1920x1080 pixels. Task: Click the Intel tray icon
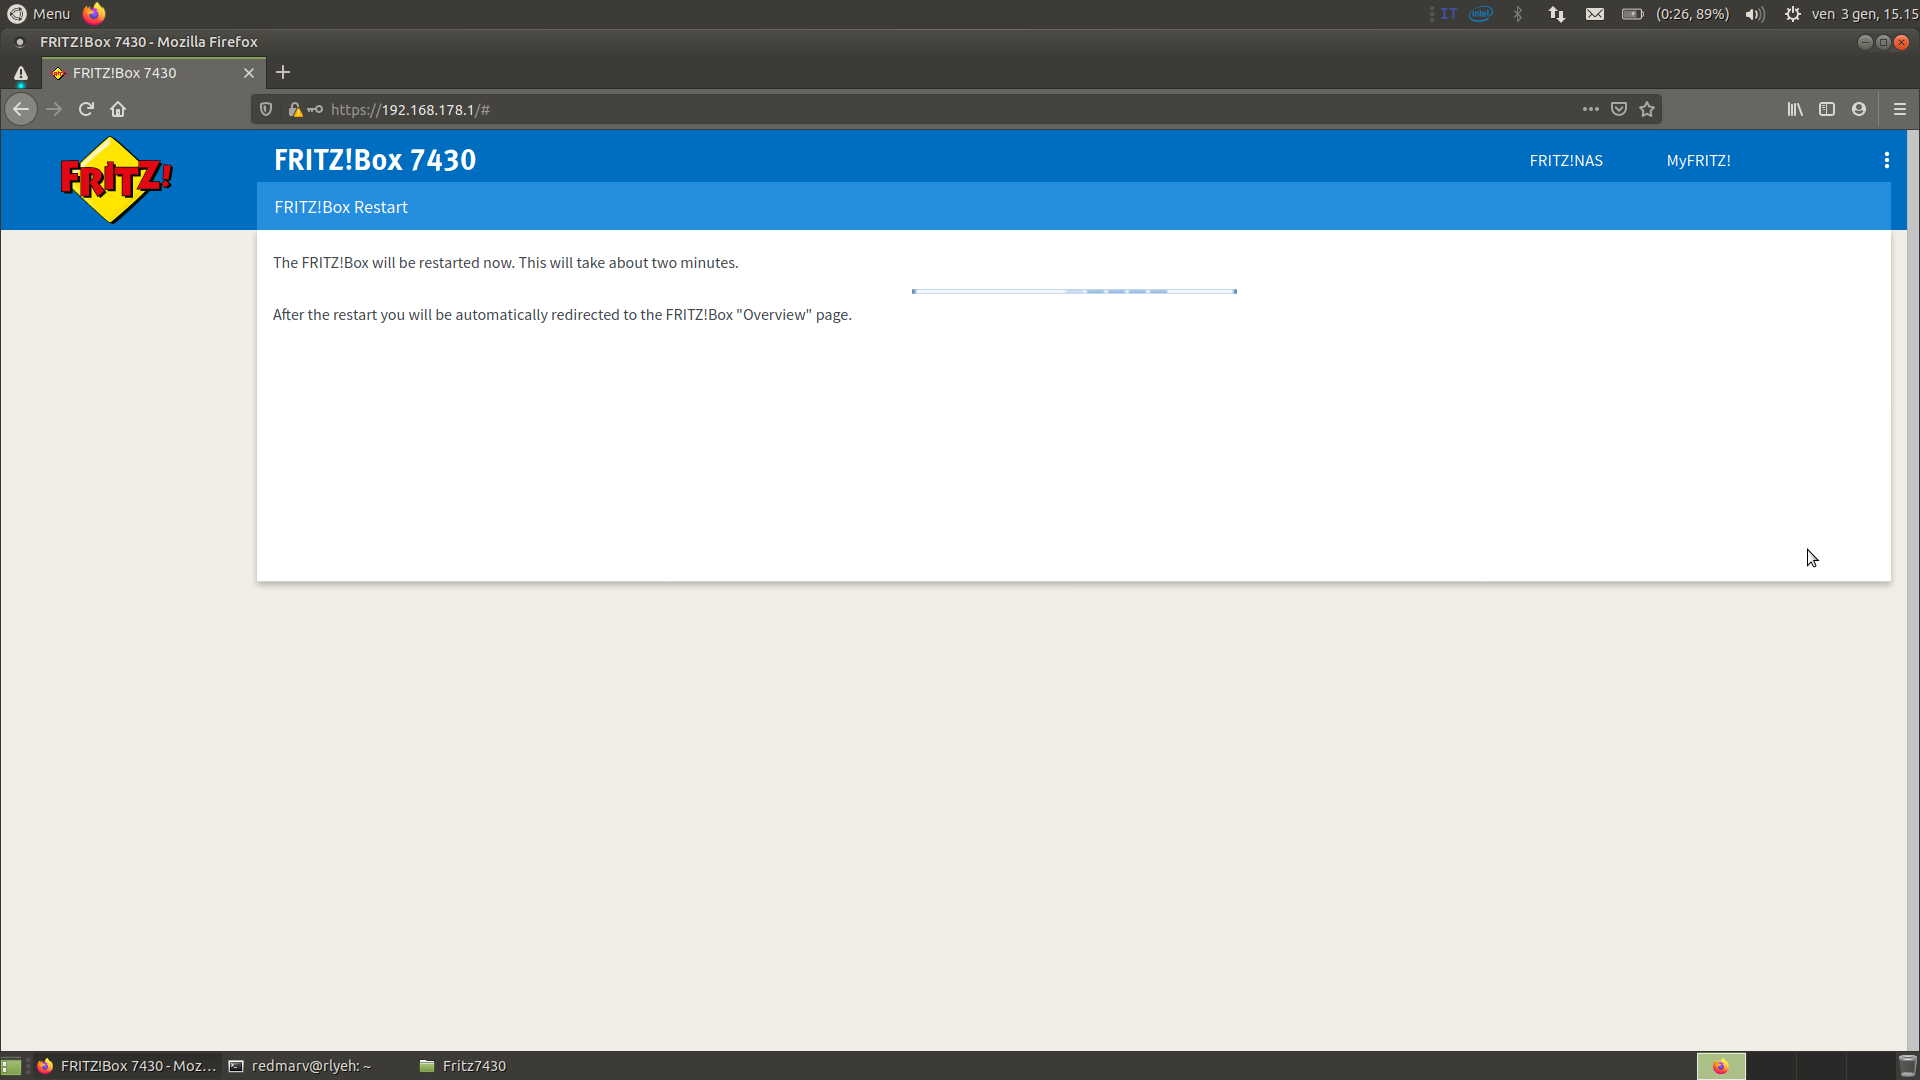pos(1481,14)
